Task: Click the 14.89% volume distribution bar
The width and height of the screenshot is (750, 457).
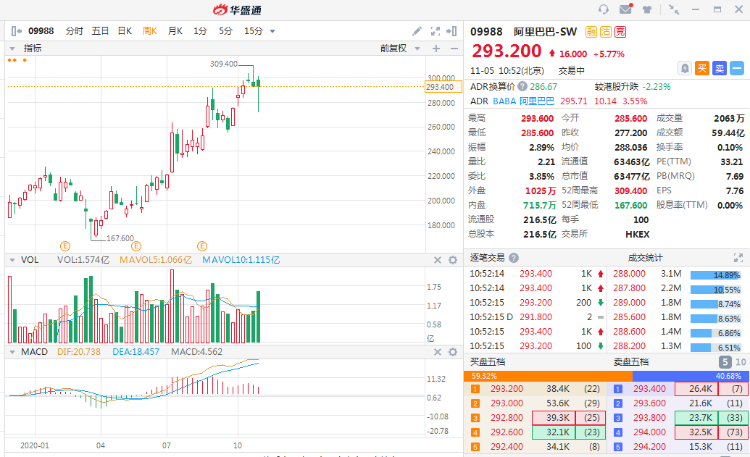Action: tap(715, 275)
